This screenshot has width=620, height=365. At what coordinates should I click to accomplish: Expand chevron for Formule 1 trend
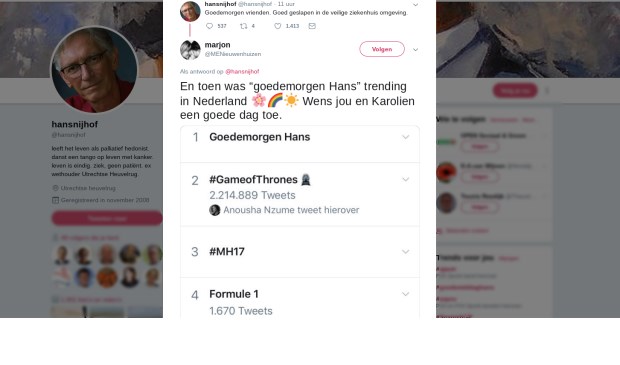coord(405,294)
